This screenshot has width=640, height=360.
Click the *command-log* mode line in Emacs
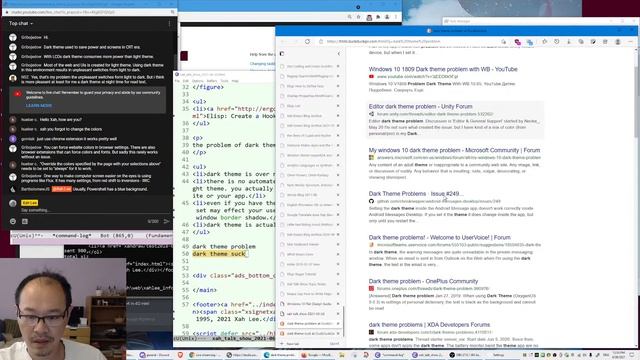point(92,236)
